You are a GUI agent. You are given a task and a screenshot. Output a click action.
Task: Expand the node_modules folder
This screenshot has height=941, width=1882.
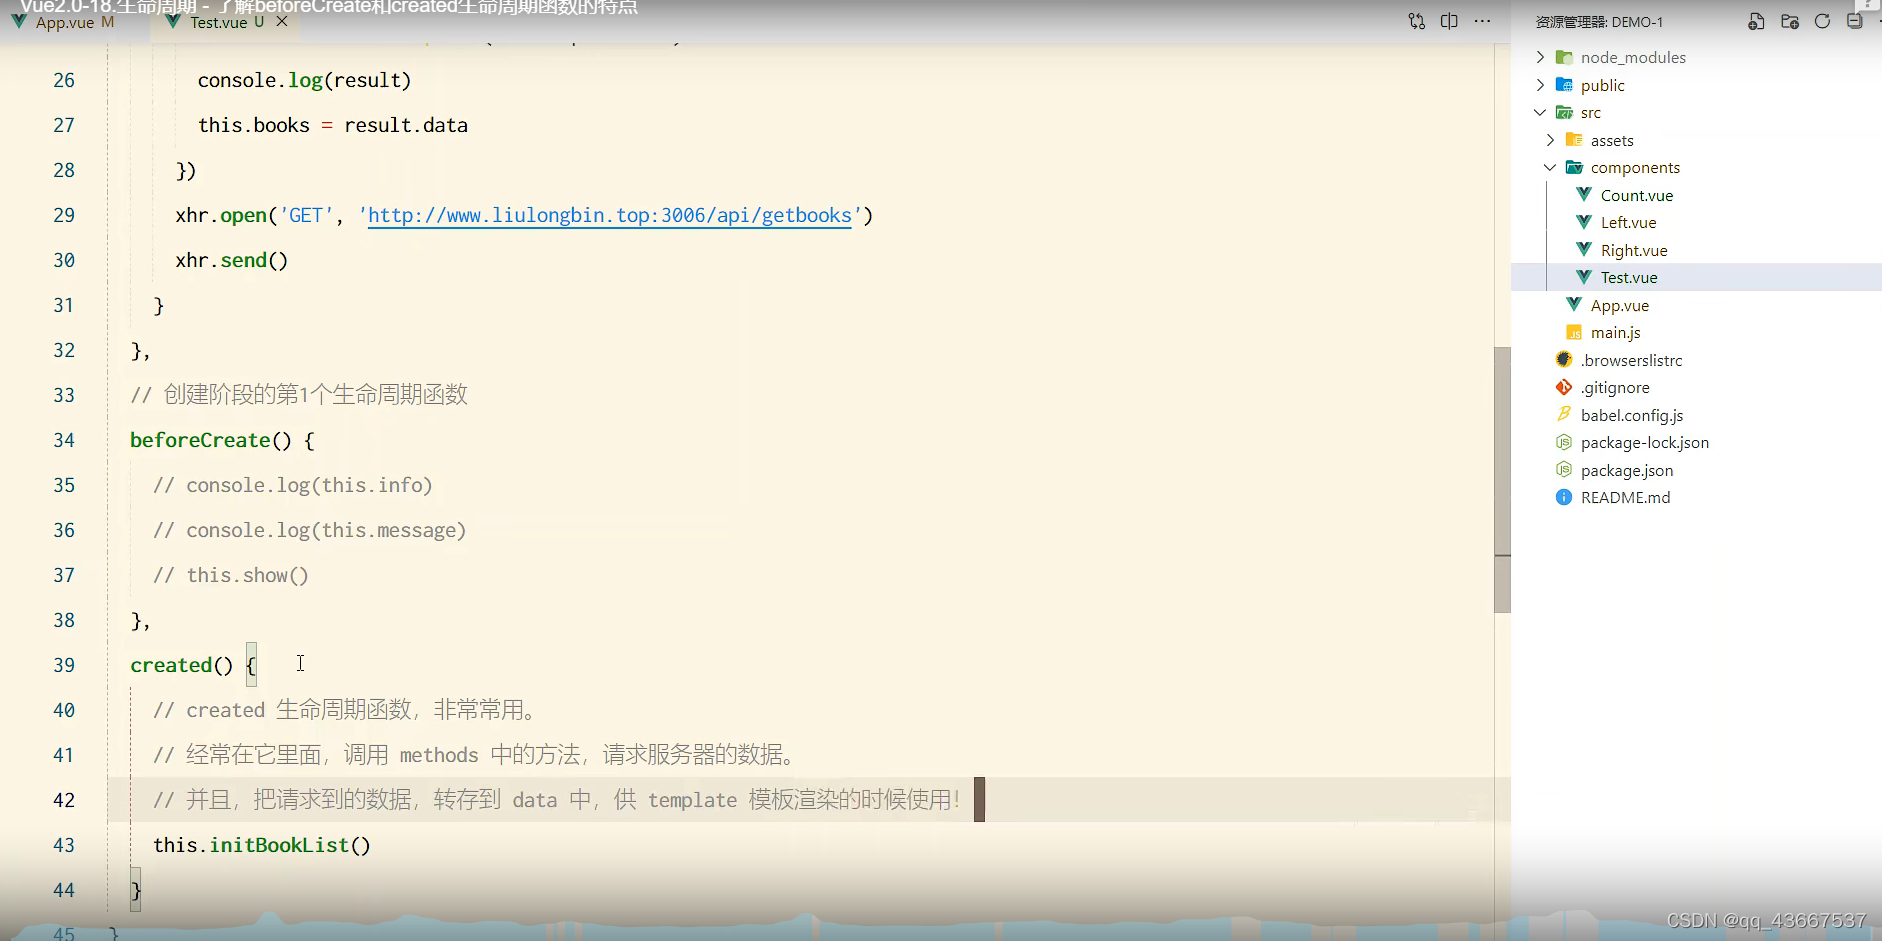[1540, 57]
